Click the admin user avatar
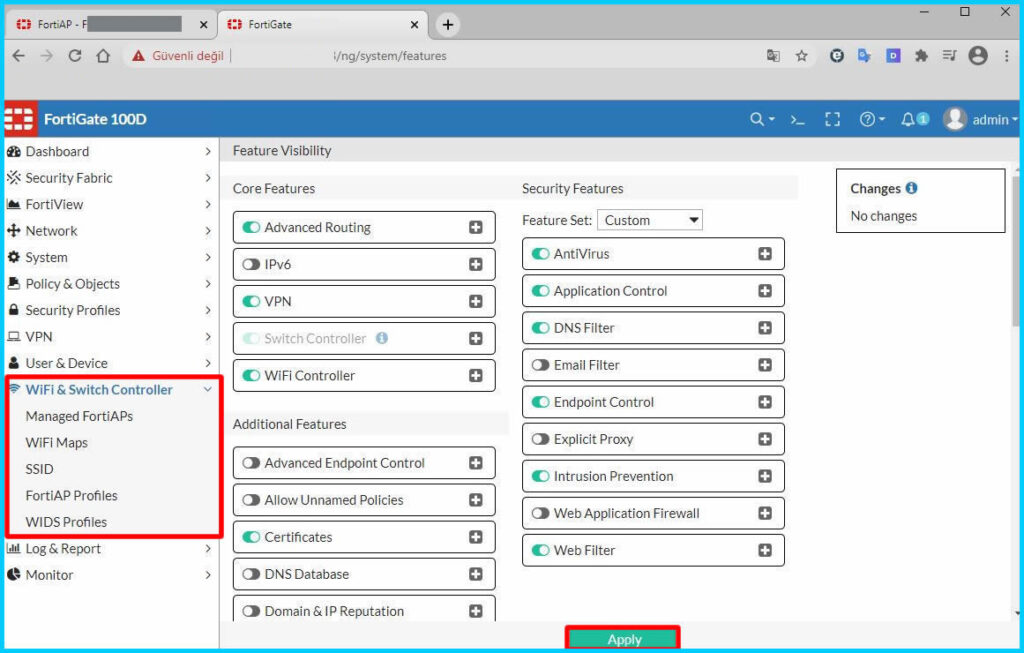 tap(955, 119)
